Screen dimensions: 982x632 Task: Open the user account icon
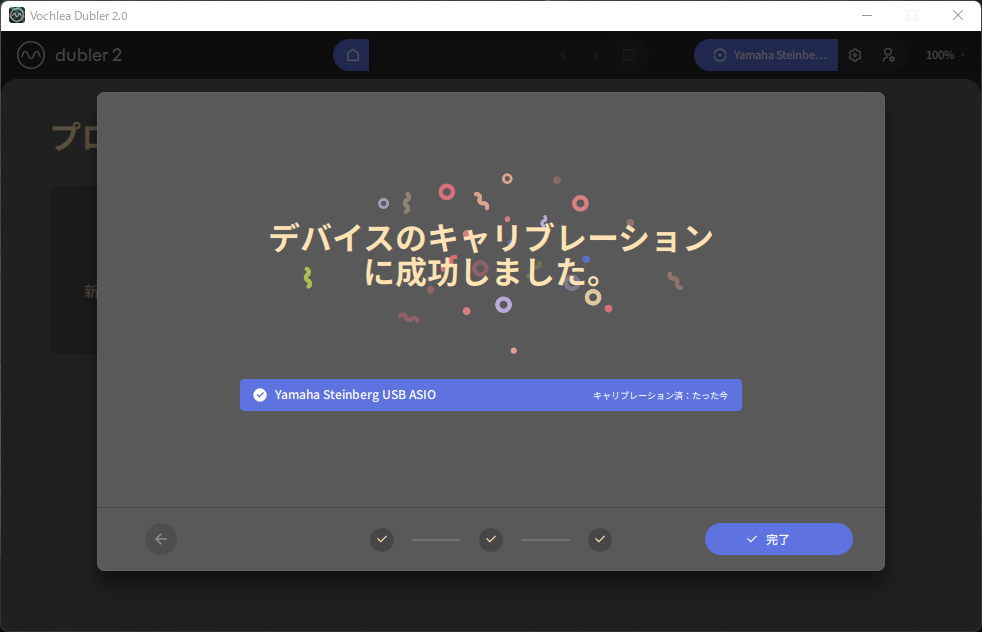[x=888, y=55]
